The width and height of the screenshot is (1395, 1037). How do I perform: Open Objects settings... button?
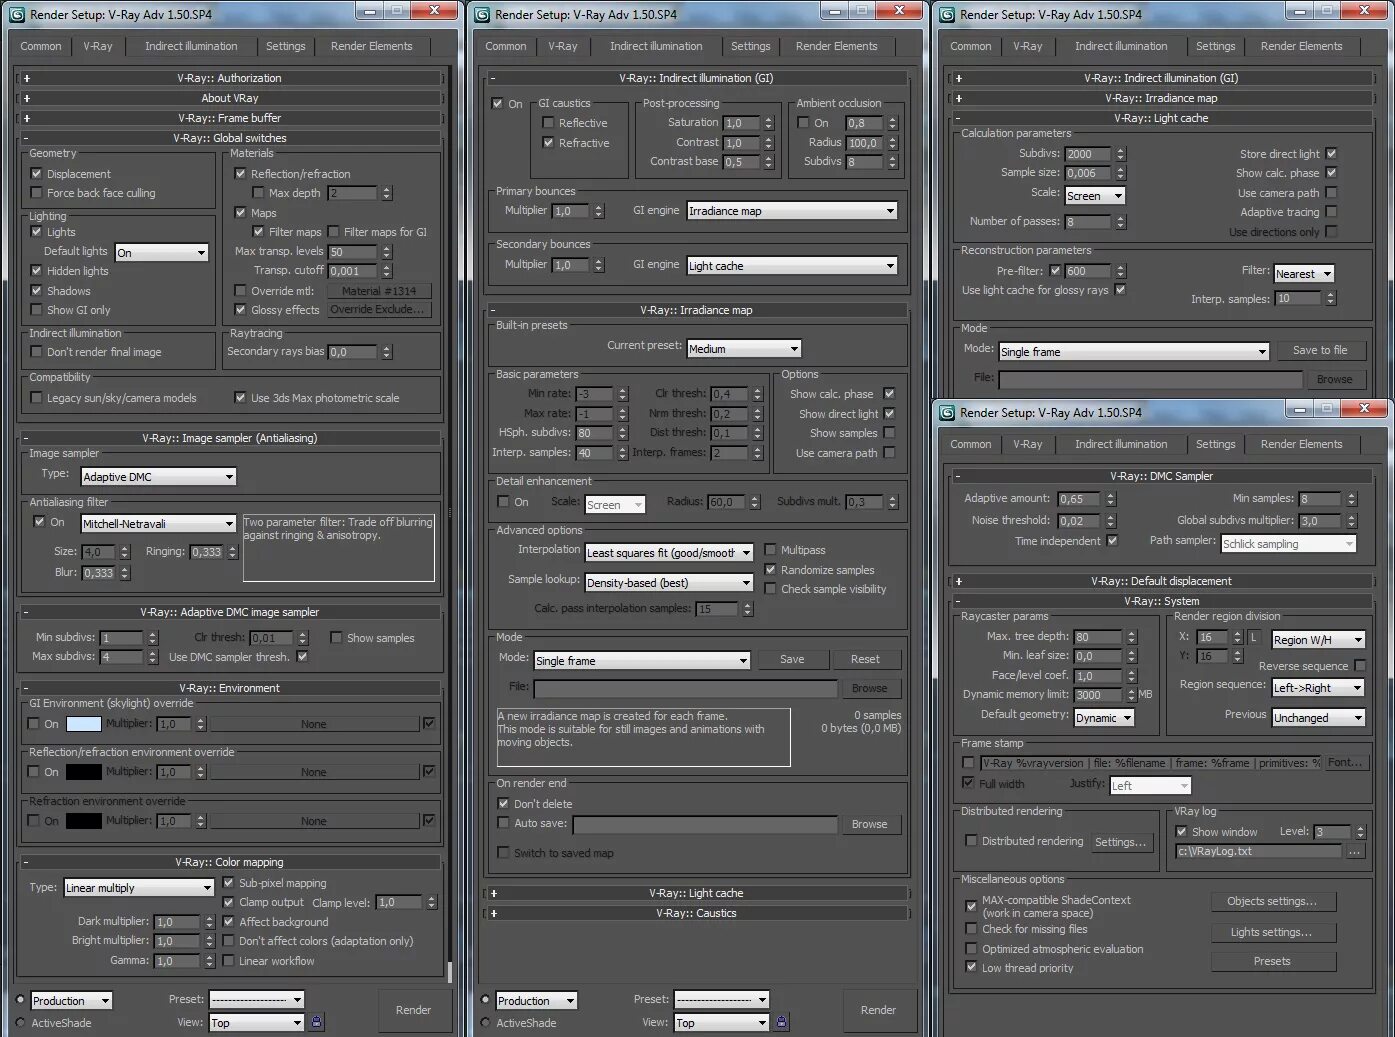pos(1272,901)
